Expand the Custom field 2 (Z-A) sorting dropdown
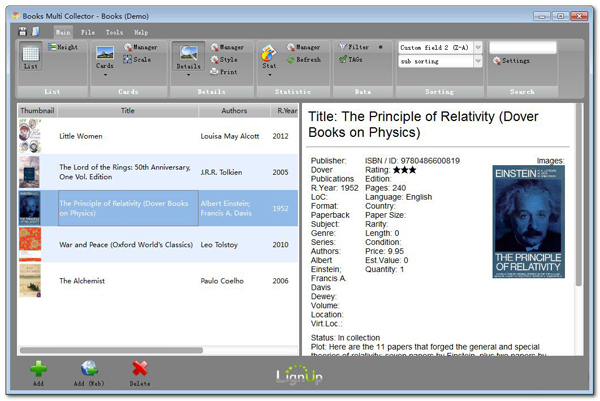This screenshot has height=401, width=600. 478,47
